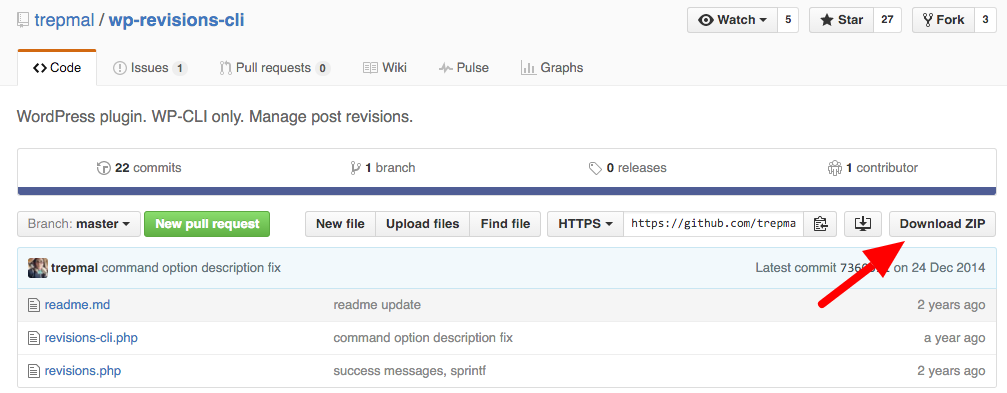The width and height of the screenshot is (1007, 393).
Task: Open the readme.md file
Action: (77, 304)
